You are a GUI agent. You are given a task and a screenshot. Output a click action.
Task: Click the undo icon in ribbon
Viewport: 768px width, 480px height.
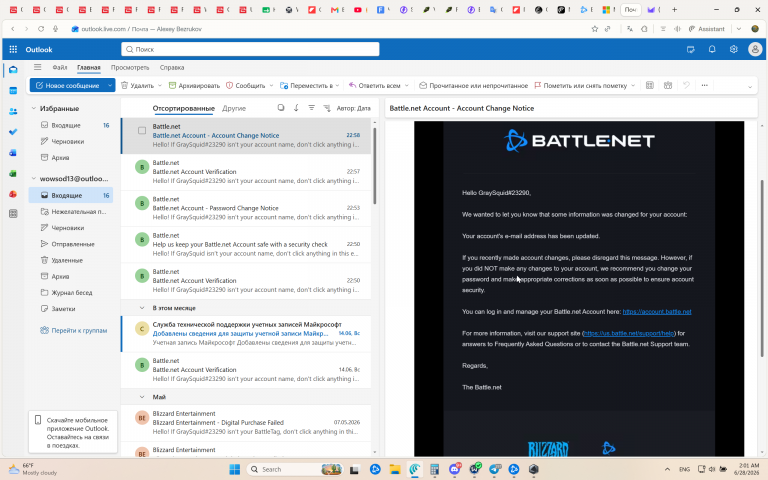tap(686, 85)
